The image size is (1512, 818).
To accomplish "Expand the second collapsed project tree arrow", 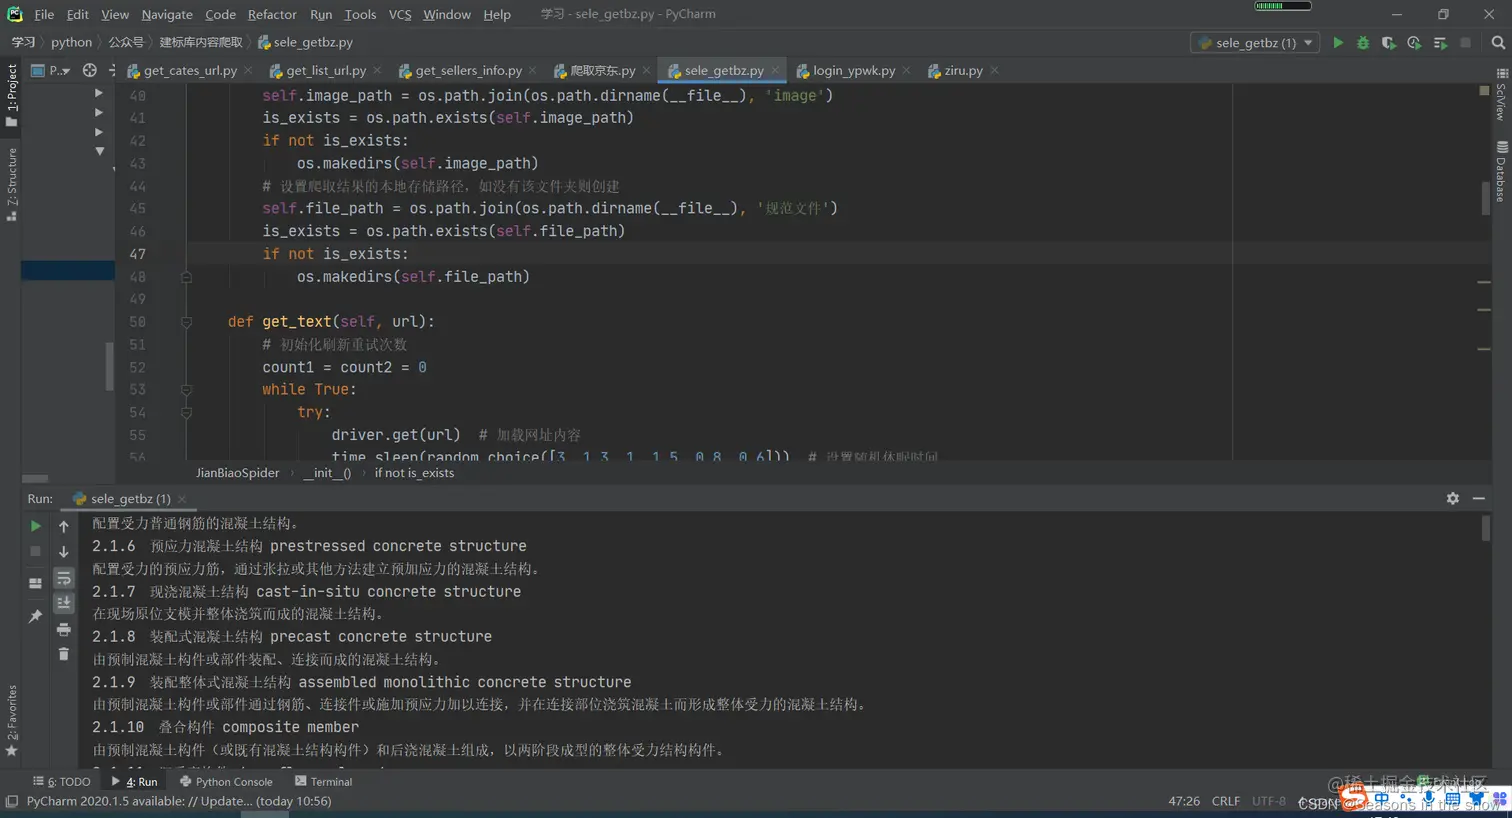I will tap(98, 113).
